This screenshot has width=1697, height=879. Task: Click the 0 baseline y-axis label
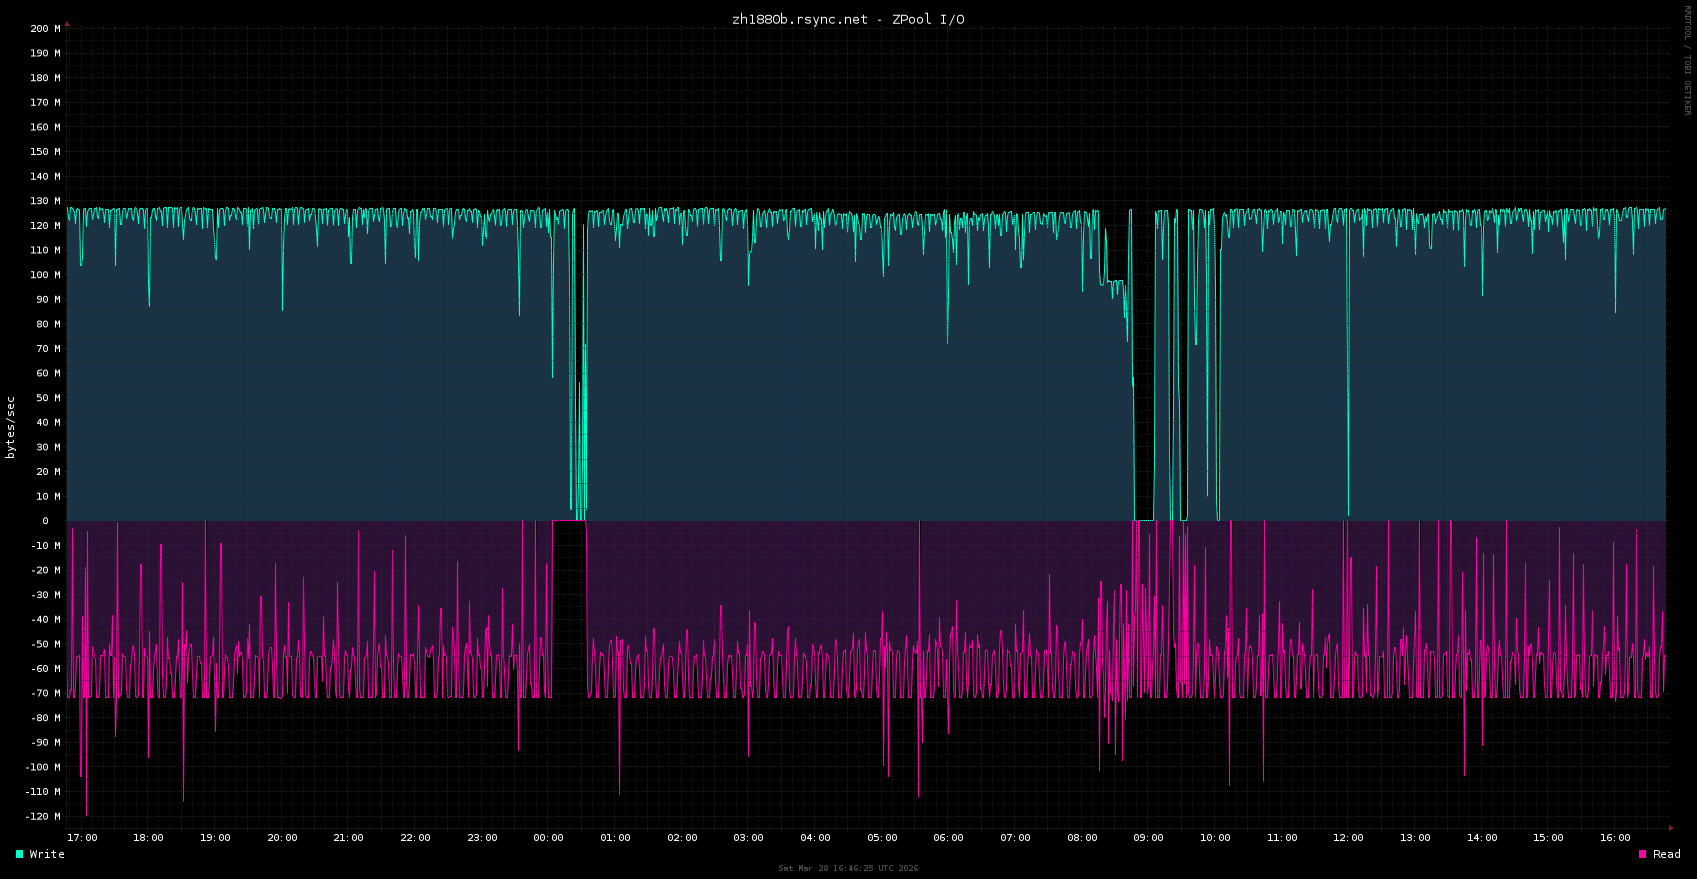tap(45, 521)
